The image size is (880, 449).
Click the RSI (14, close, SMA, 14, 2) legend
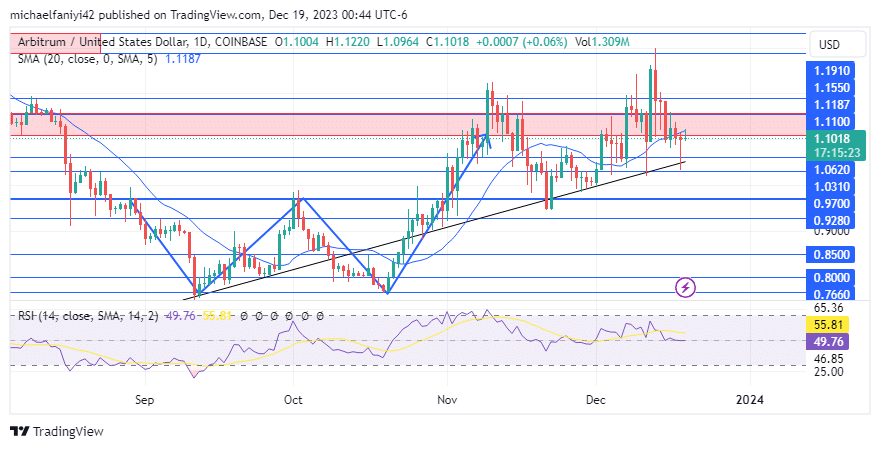[x=88, y=316]
